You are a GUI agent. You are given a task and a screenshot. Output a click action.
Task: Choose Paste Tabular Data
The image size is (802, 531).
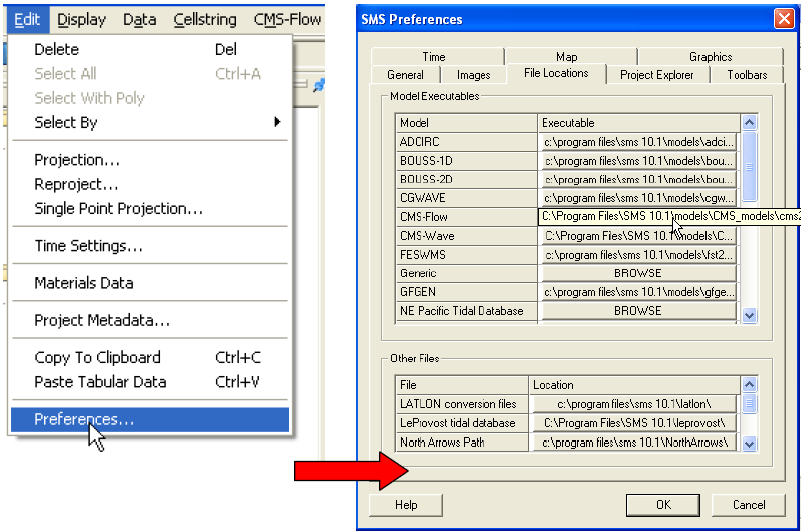click(150, 382)
